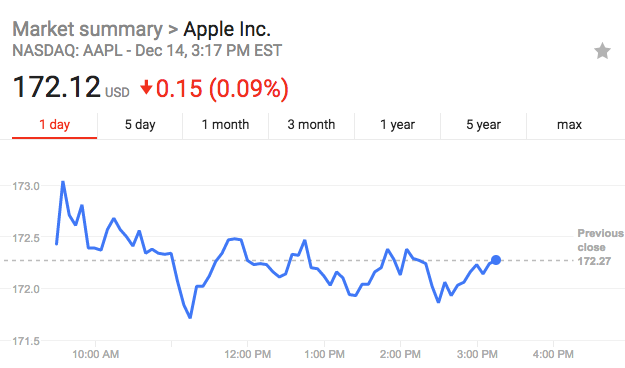Image resolution: width=625 pixels, height=368 pixels.
Task: Choose the max time range
Action: (569, 125)
